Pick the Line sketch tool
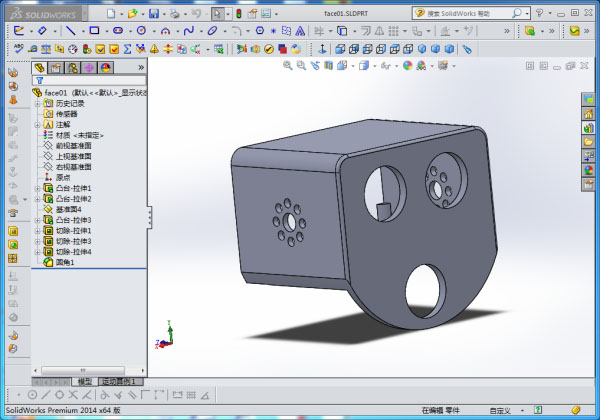Image resolution: width=600 pixels, height=420 pixels. point(70,31)
